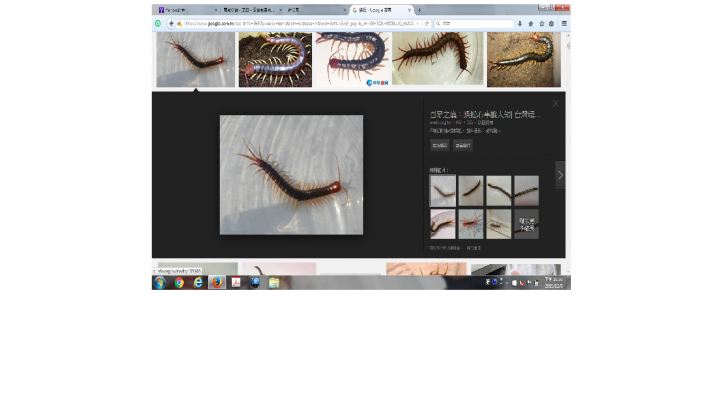The height and width of the screenshot is (404, 720).
Task: Open the Windows Start orb
Action: point(160,283)
